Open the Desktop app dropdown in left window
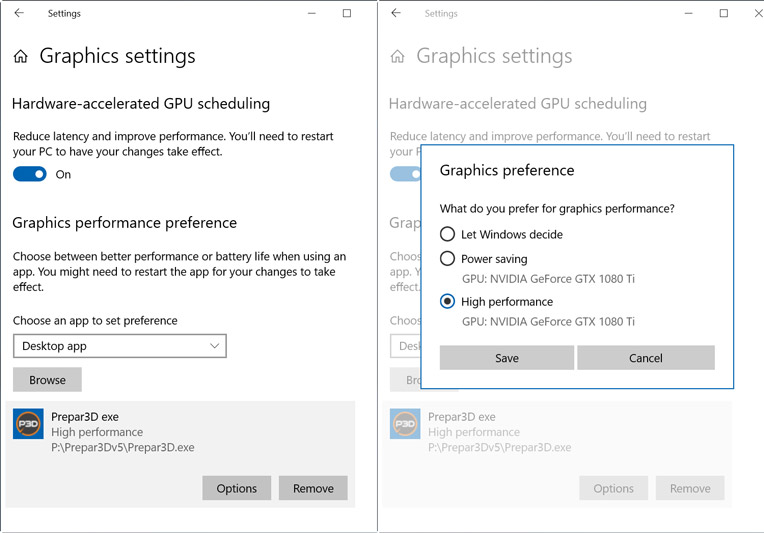The image size is (764, 533). pyautogui.click(x=120, y=346)
